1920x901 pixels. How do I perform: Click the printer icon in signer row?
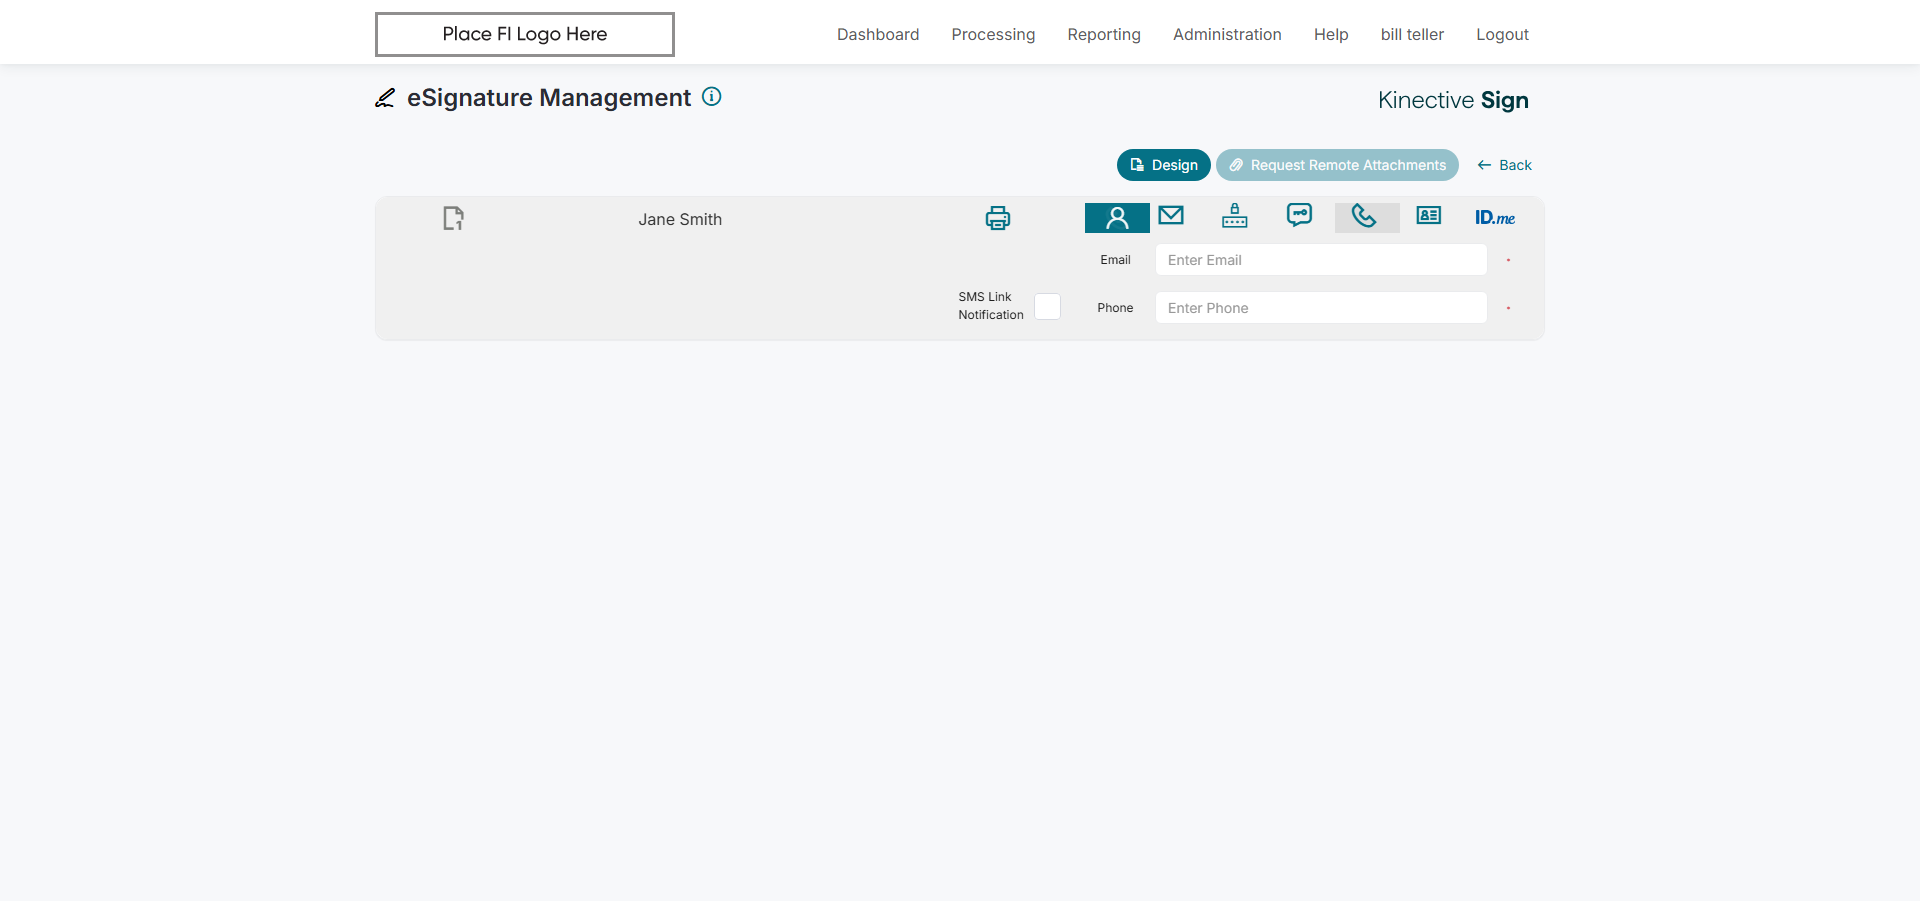pyautogui.click(x=998, y=218)
